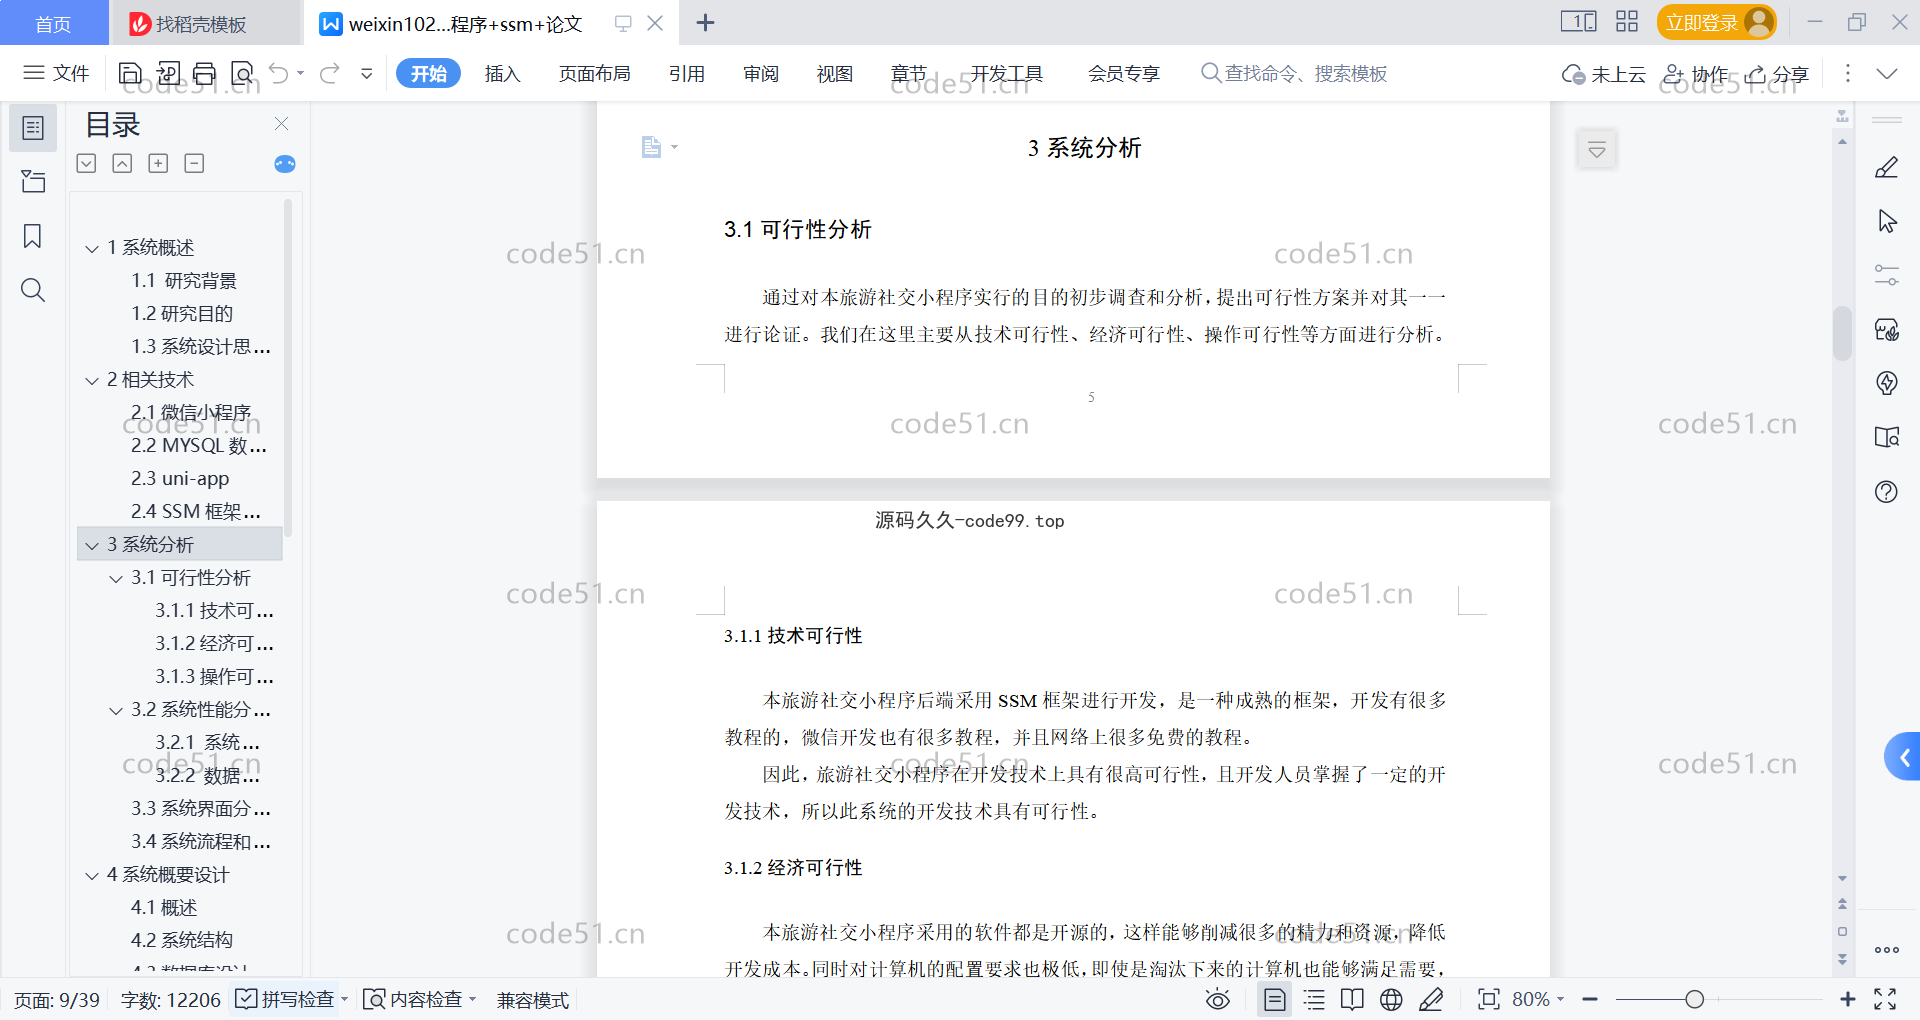The image size is (1920, 1020).
Task: Open the outline panel icon in left sidebar
Action: click(x=33, y=128)
